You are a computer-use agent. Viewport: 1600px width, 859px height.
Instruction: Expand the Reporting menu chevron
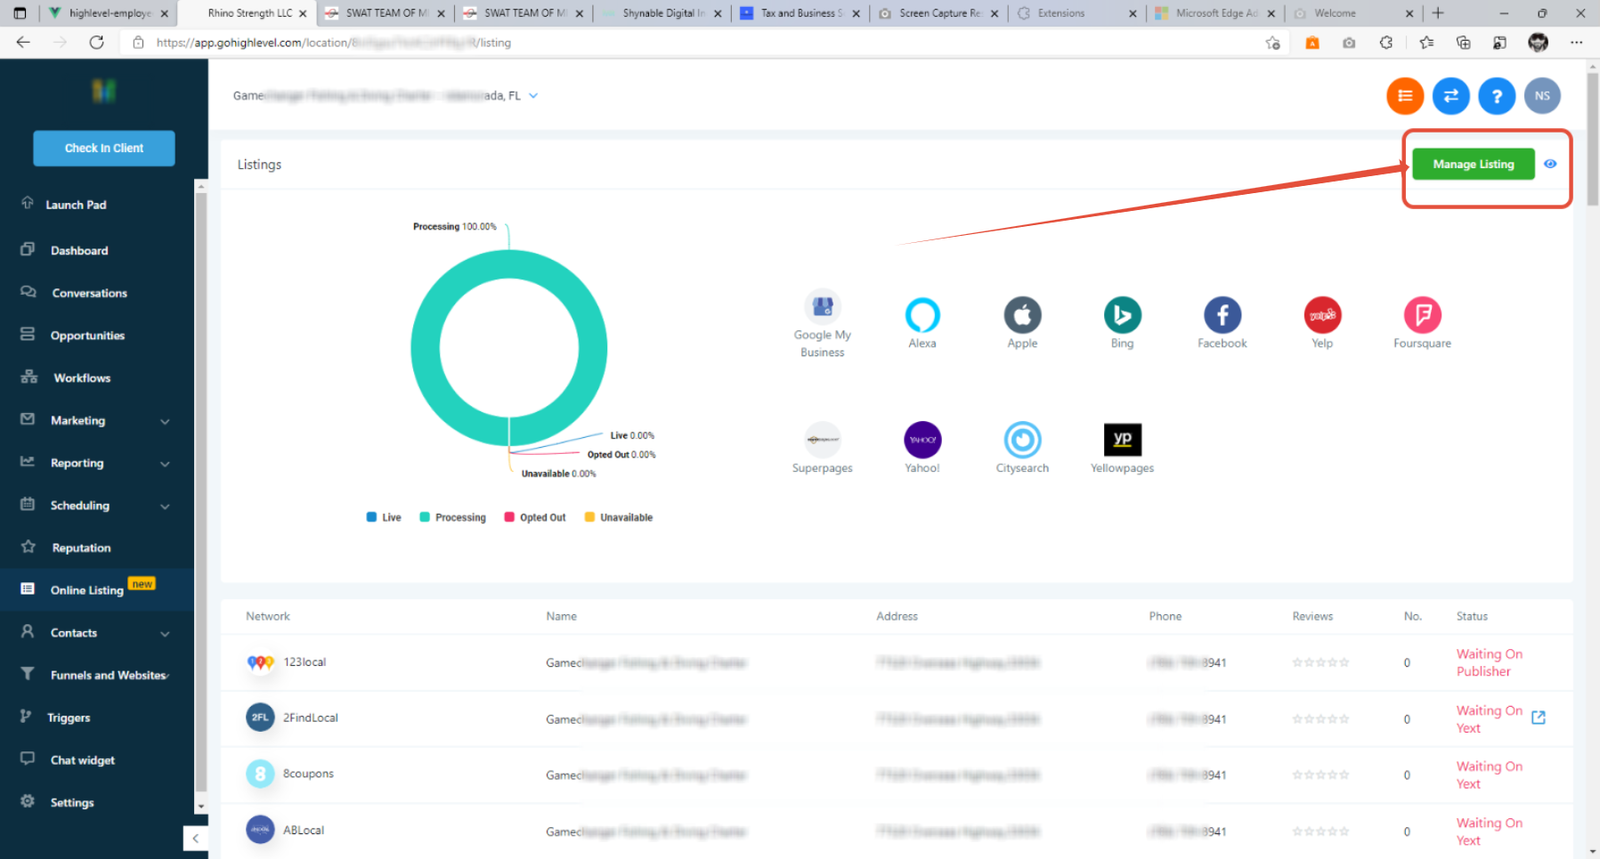[165, 464]
